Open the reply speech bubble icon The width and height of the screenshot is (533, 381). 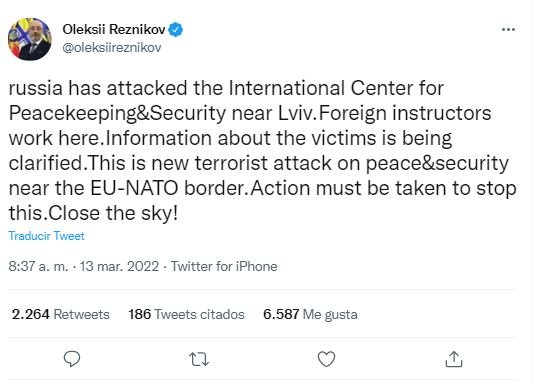72,359
